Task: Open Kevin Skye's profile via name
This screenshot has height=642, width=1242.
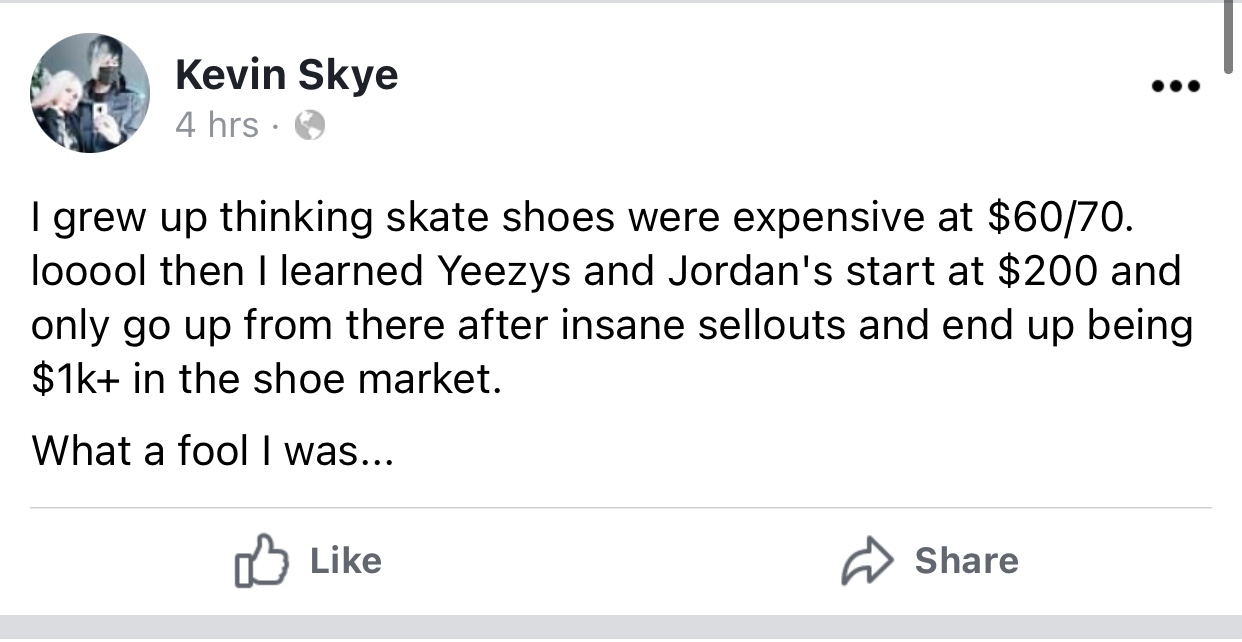Action: [286, 74]
